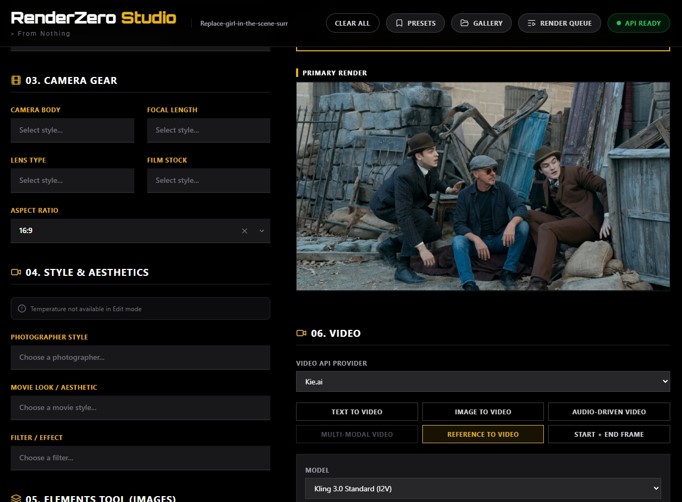
Task: Open the Movie Look / Aesthetic chooser
Action: [140, 408]
